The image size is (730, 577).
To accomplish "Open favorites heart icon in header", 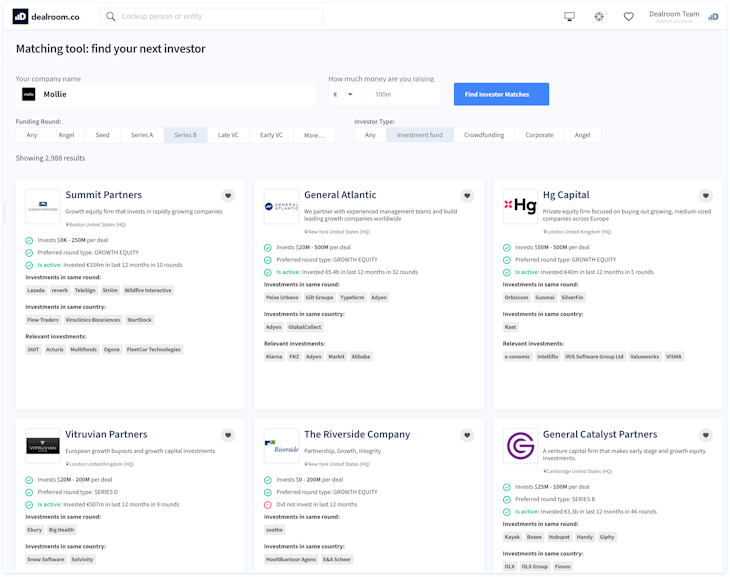I will click(629, 17).
